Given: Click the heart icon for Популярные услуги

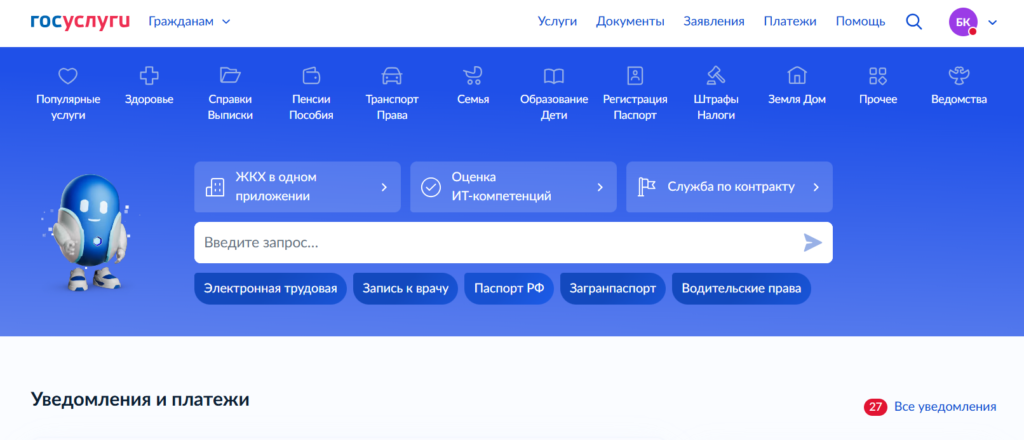Looking at the screenshot, I should pos(68,75).
